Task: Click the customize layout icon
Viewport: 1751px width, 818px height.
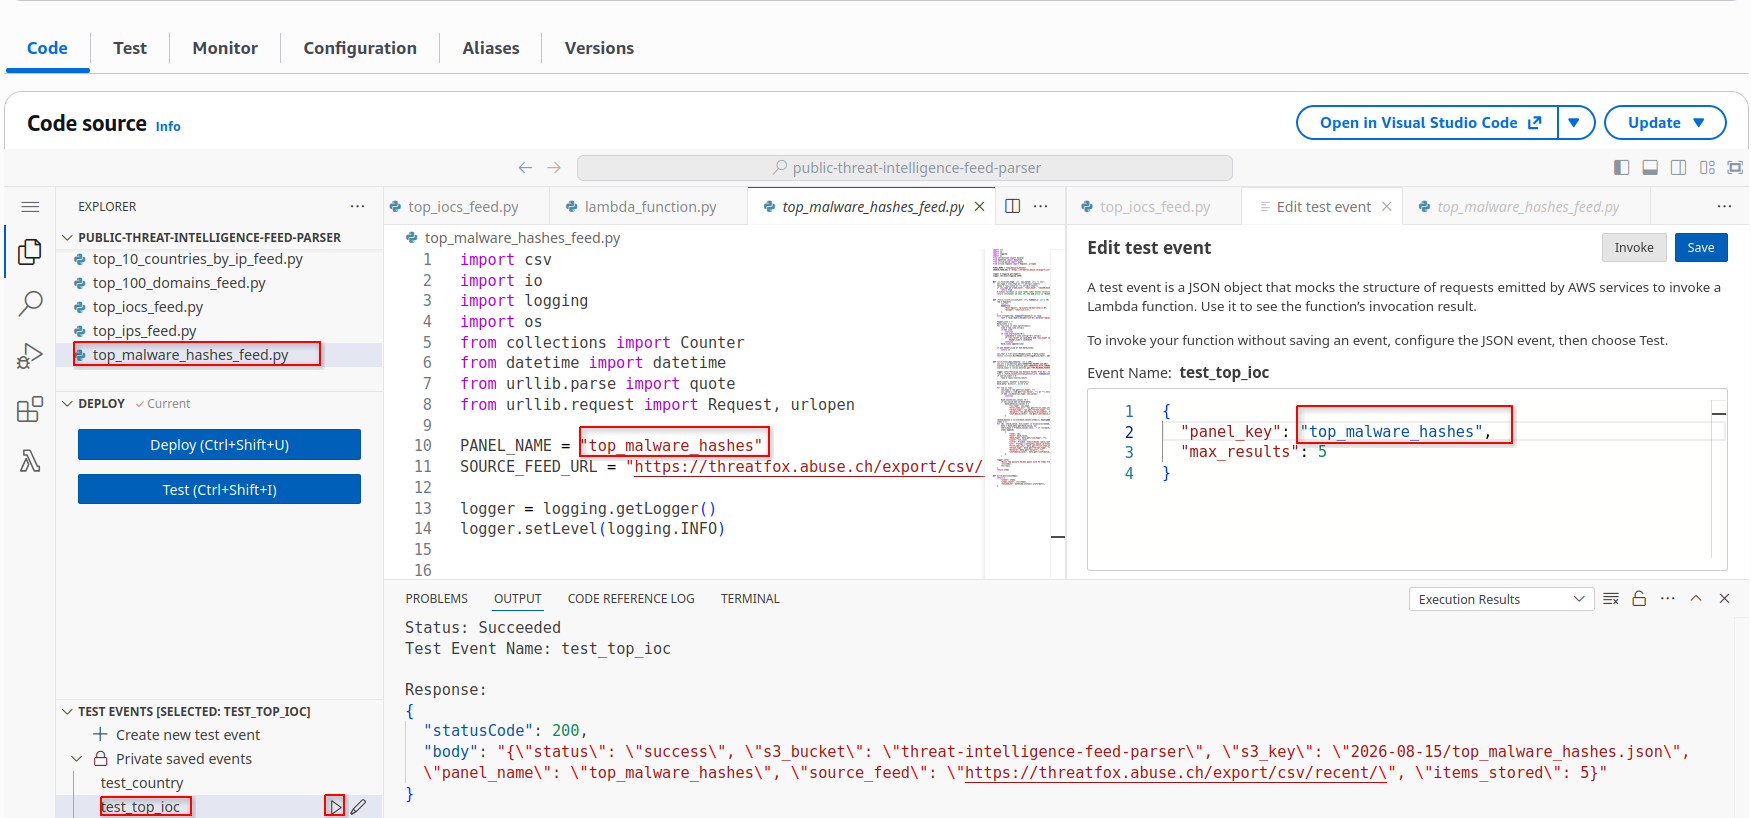Action: pyautogui.click(x=1707, y=168)
